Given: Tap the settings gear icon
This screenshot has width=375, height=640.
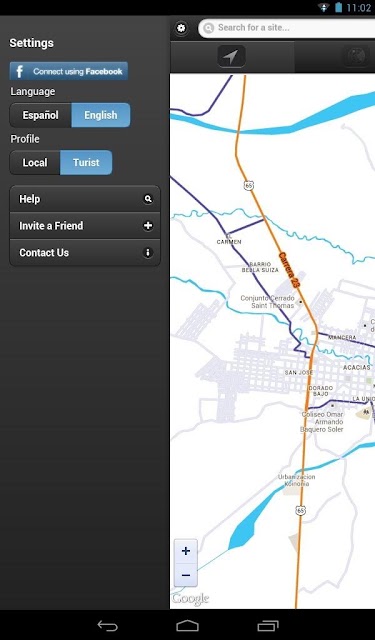Looking at the screenshot, I should (181, 28).
